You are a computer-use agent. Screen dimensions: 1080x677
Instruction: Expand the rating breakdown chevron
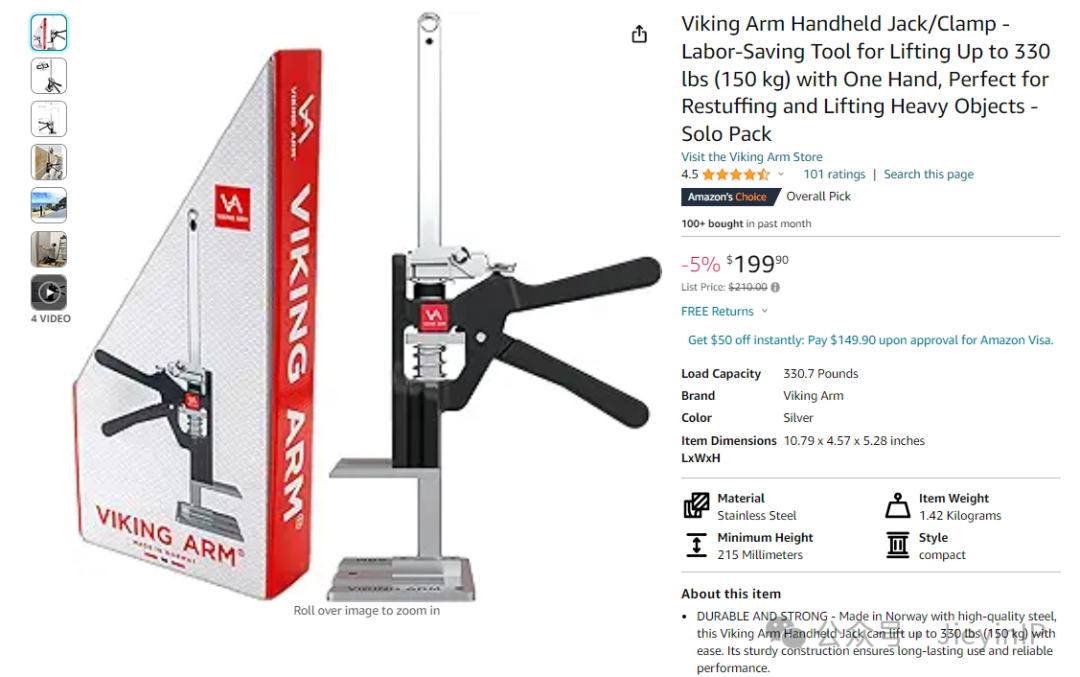click(780, 175)
